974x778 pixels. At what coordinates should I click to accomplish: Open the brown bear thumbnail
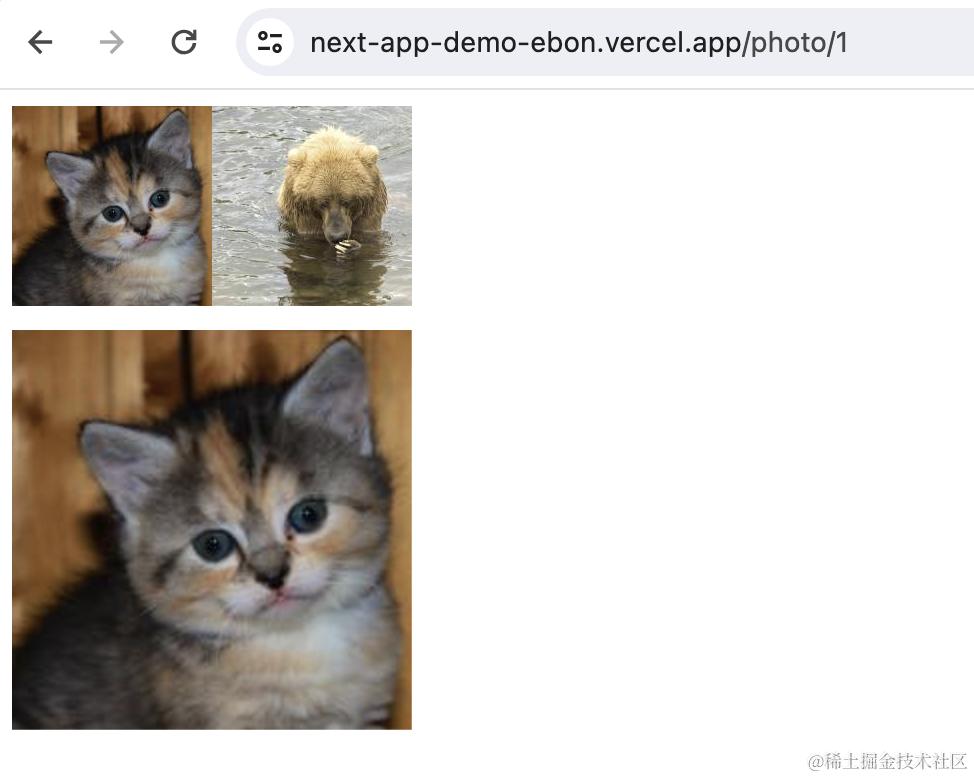[x=312, y=206]
